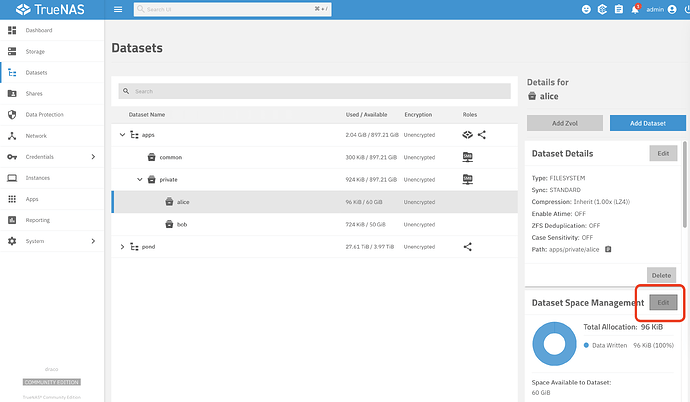The image size is (690, 402).
Task: Click the Add Dataset button
Action: pos(648,123)
